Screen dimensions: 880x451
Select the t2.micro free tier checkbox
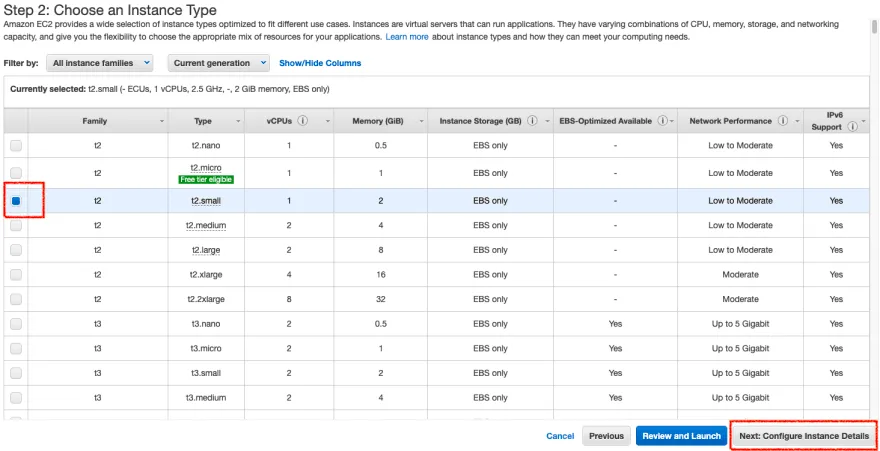point(16,173)
